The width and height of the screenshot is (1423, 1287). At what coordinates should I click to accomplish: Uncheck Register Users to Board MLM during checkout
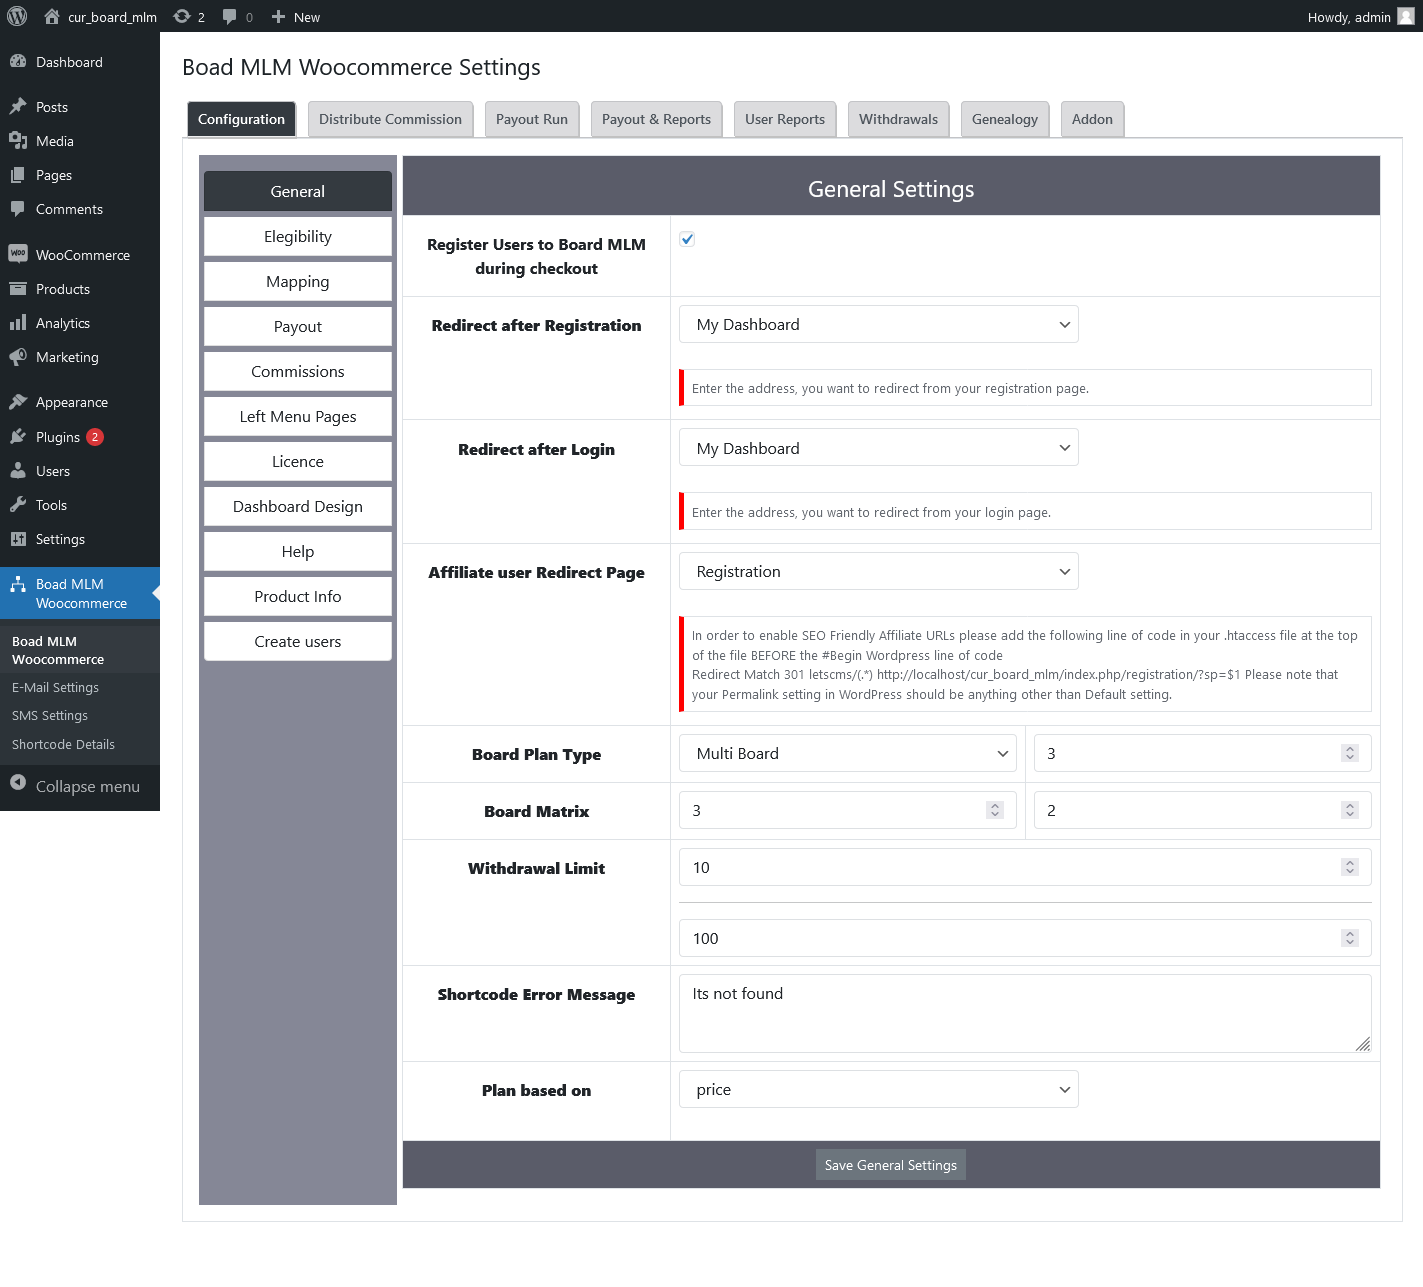686,238
